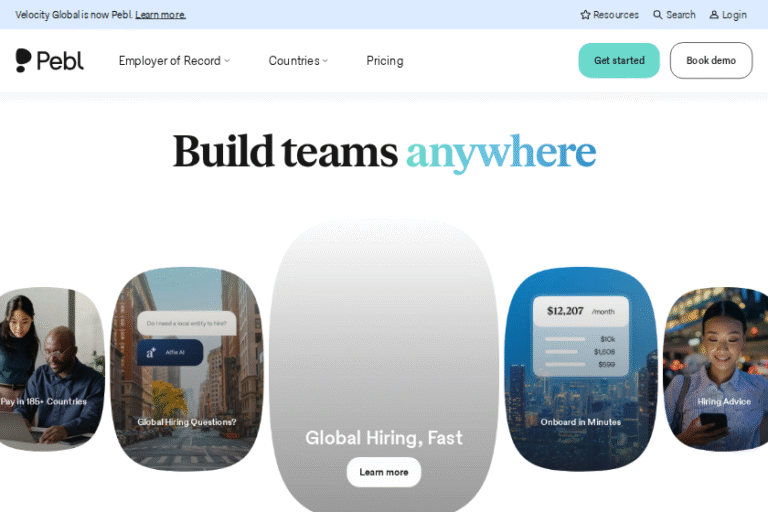The image size is (768, 512).
Task: Follow the Learn more banner link
Action: [x=161, y=15]
